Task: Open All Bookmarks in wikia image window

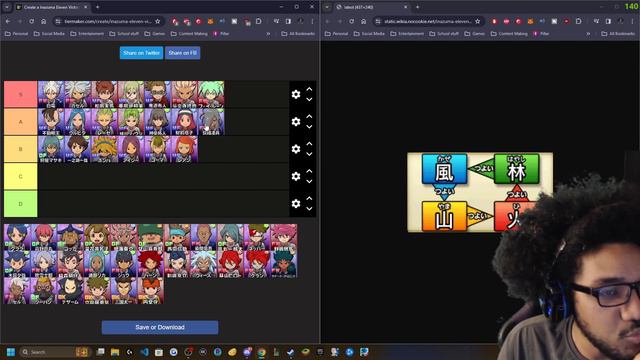Action: (618, 33)
